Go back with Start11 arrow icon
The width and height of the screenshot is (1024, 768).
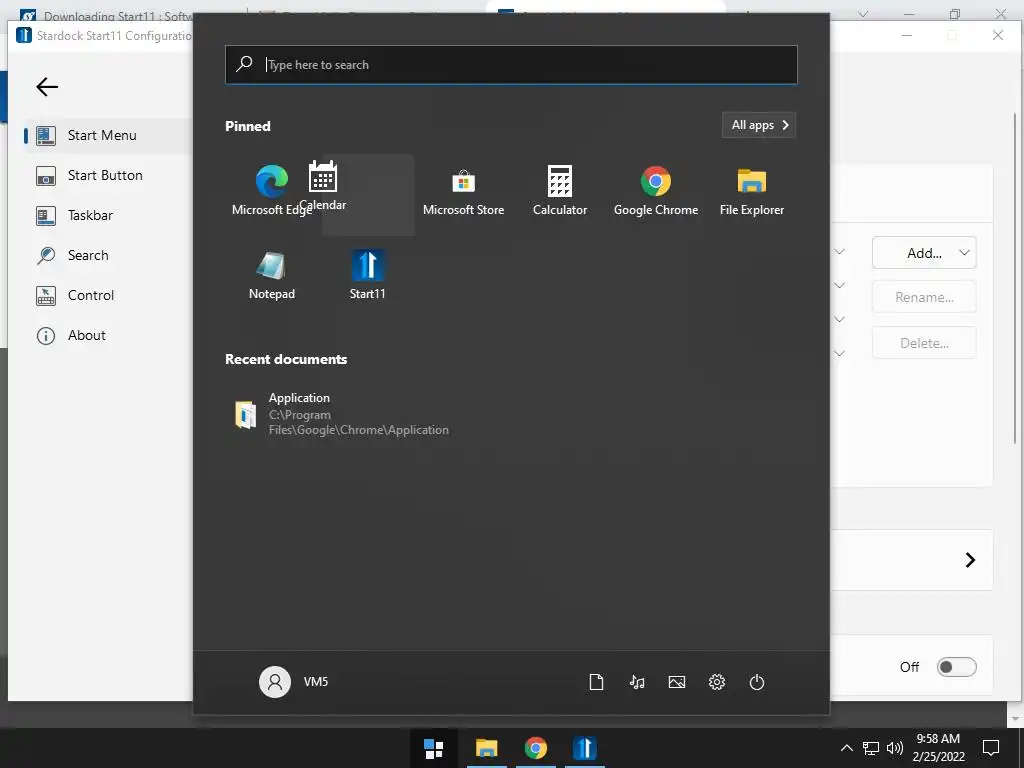(47, 87)
